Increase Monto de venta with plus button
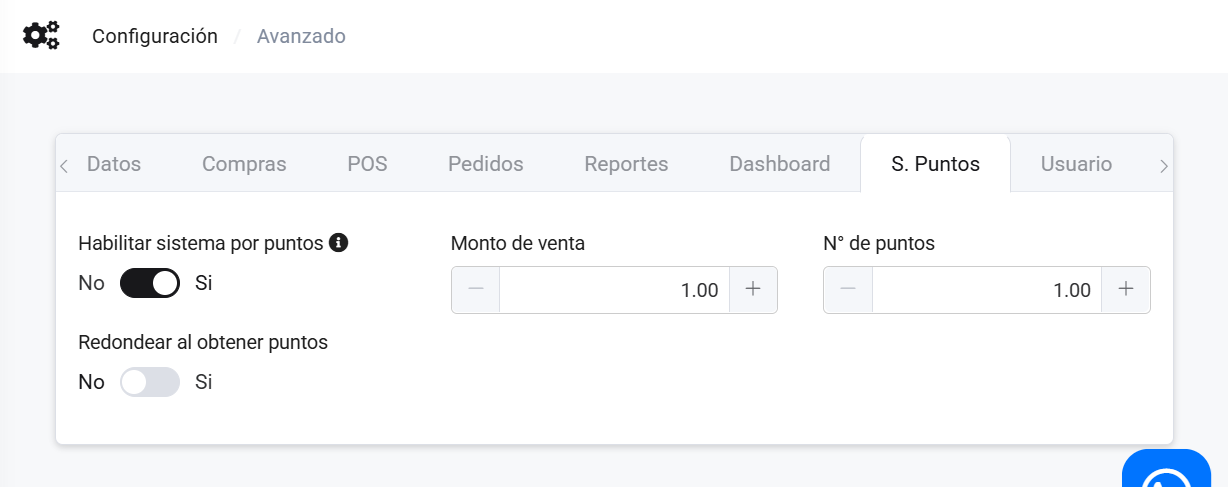1228x487 pixels. 753,290
